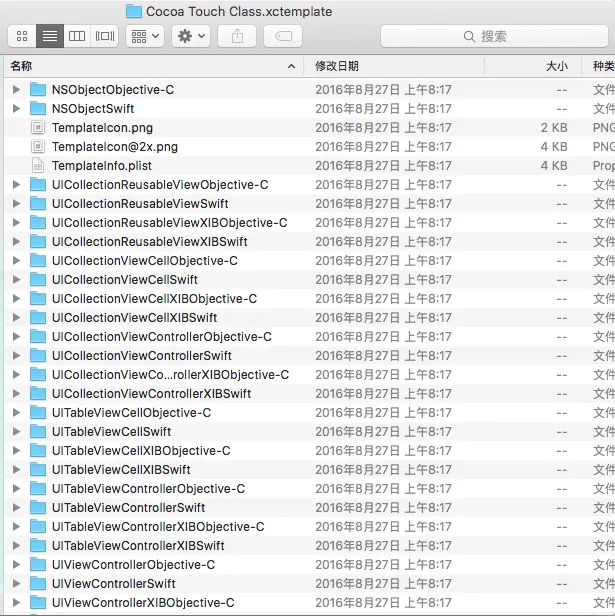Viewport: 615px width, 616px height.
Task: Click the UITableViewControllerXIBObjective-C folder icon
Action: 38,526
